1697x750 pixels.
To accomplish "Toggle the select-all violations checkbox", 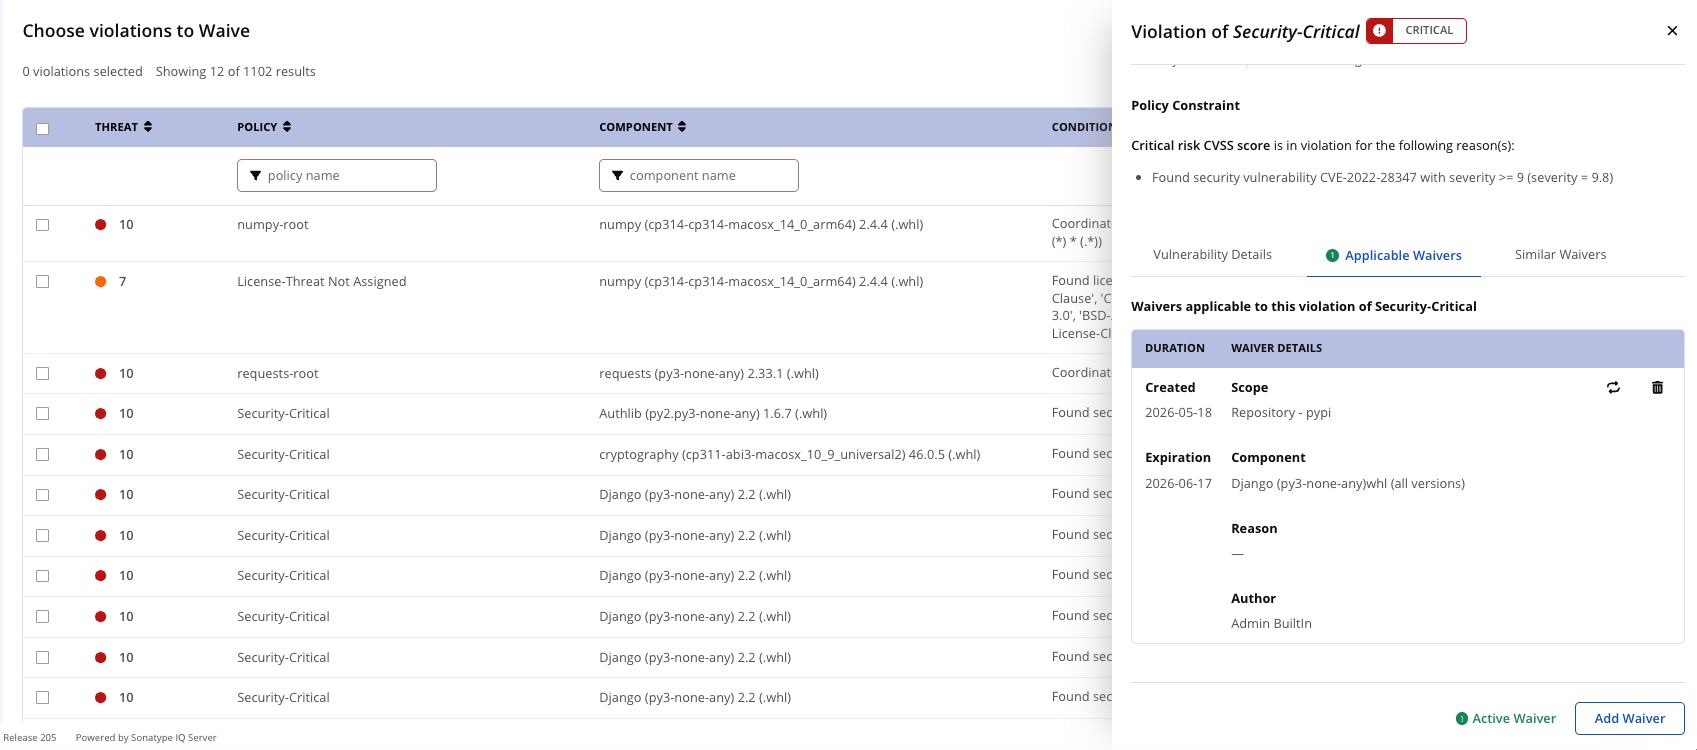I will pos(42,129).
